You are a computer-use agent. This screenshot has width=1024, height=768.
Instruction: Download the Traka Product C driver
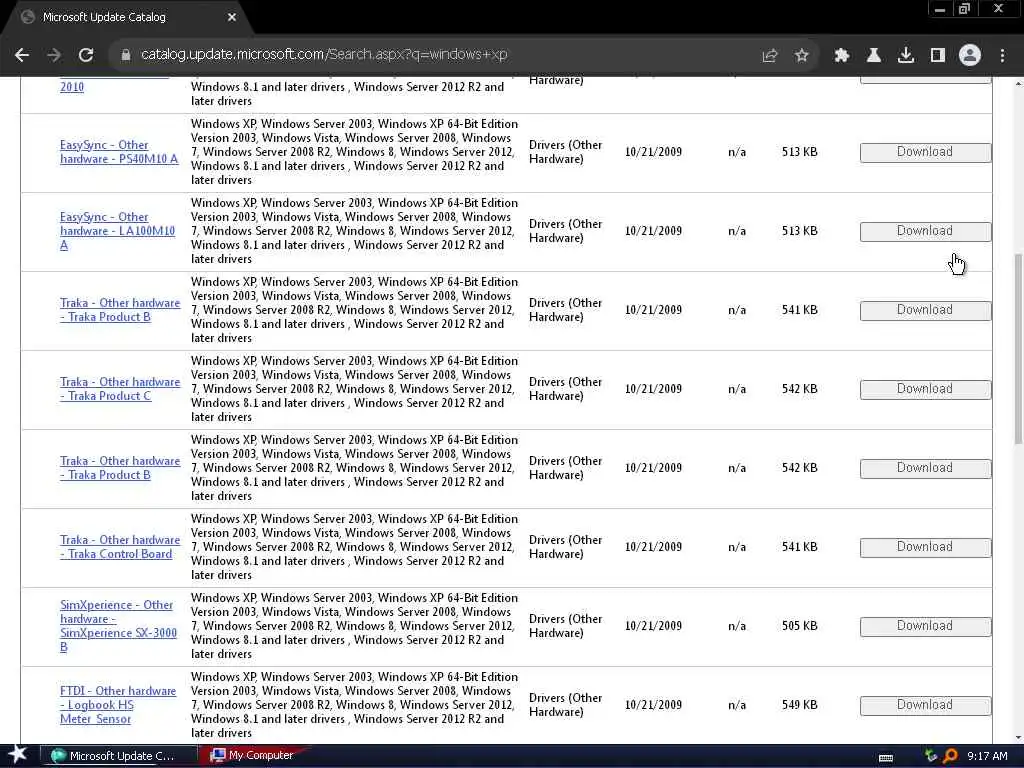(925, 389)
